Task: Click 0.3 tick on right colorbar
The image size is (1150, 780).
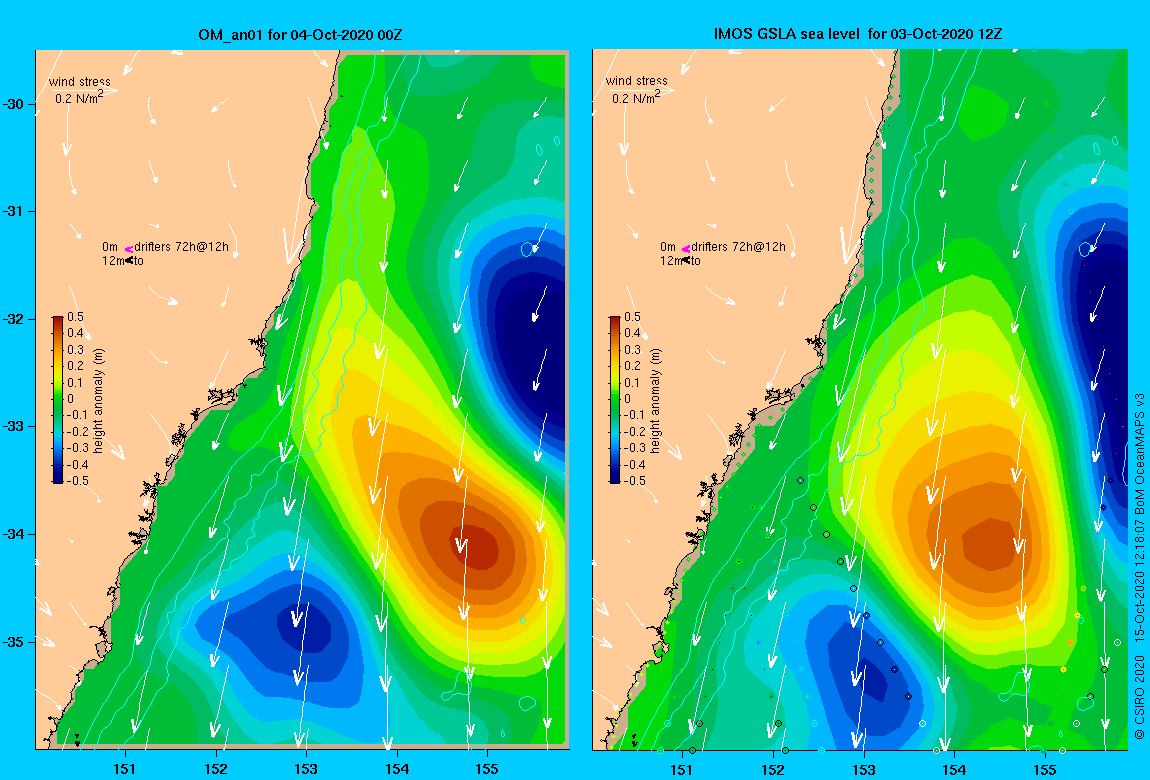Action: [632, 350]
